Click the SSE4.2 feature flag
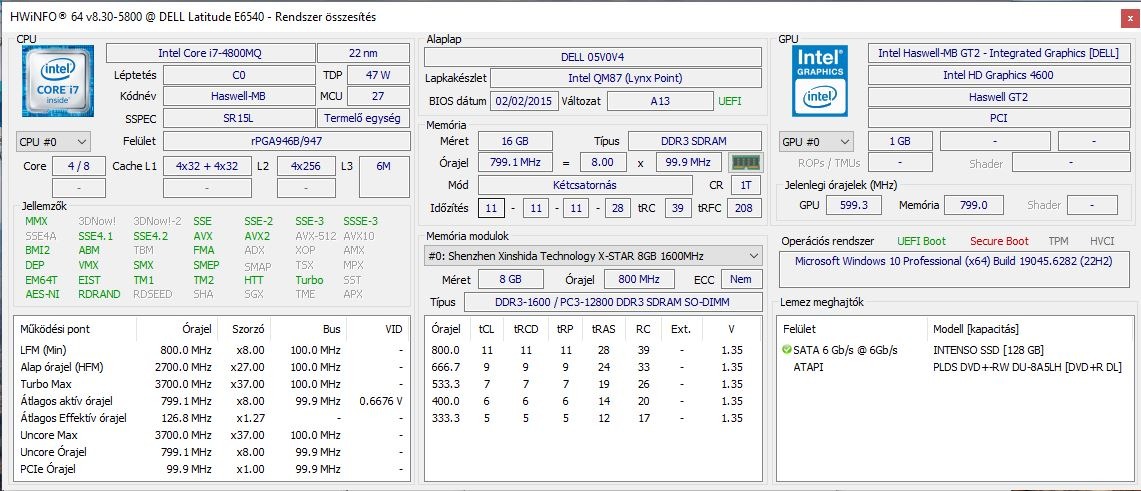The height and width of the screenshot is (491, 1141). pos(150,236)
